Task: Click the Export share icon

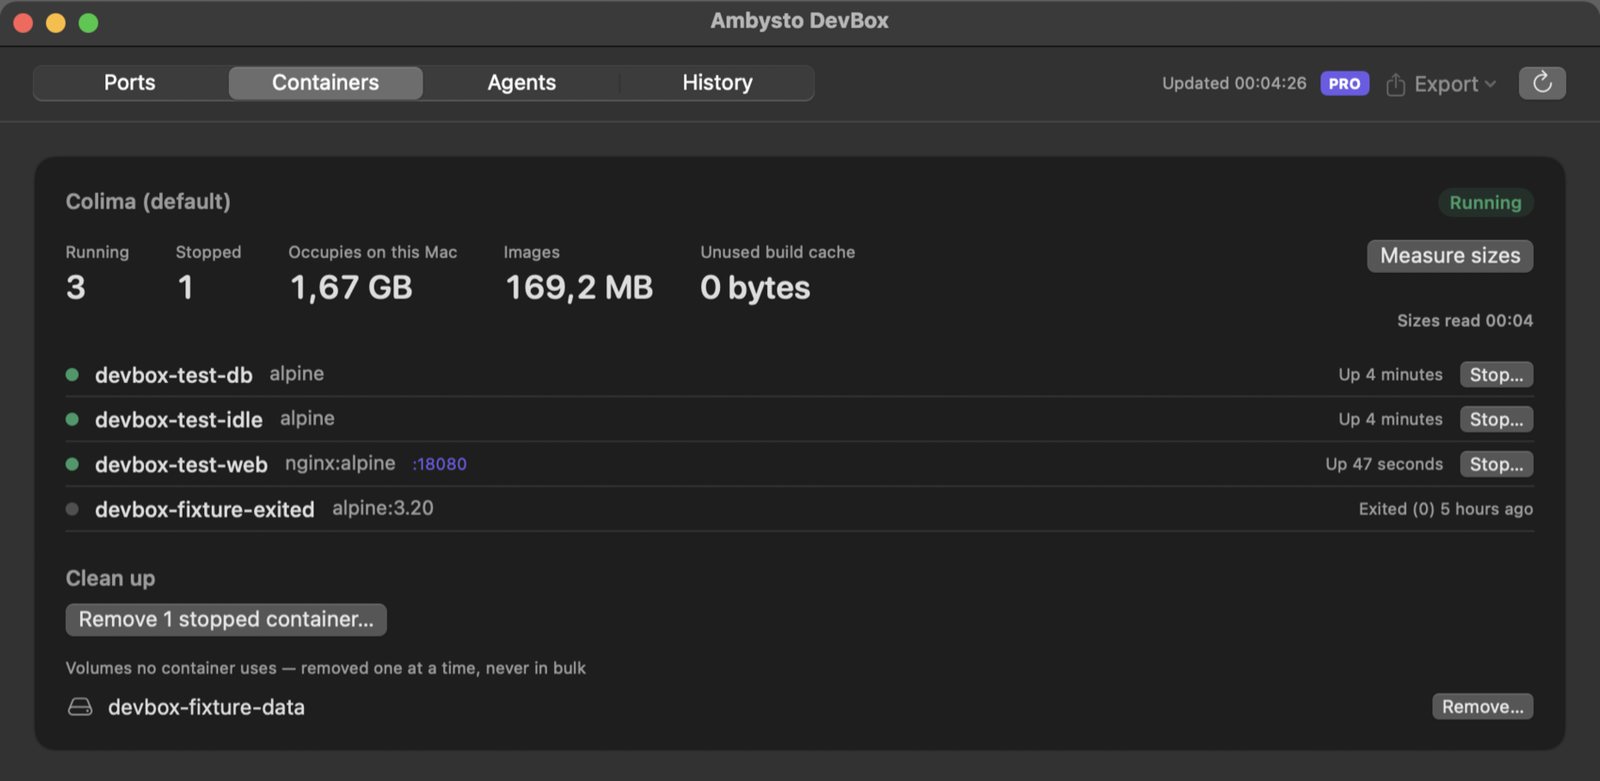Action: click(x=1396, y=84)
